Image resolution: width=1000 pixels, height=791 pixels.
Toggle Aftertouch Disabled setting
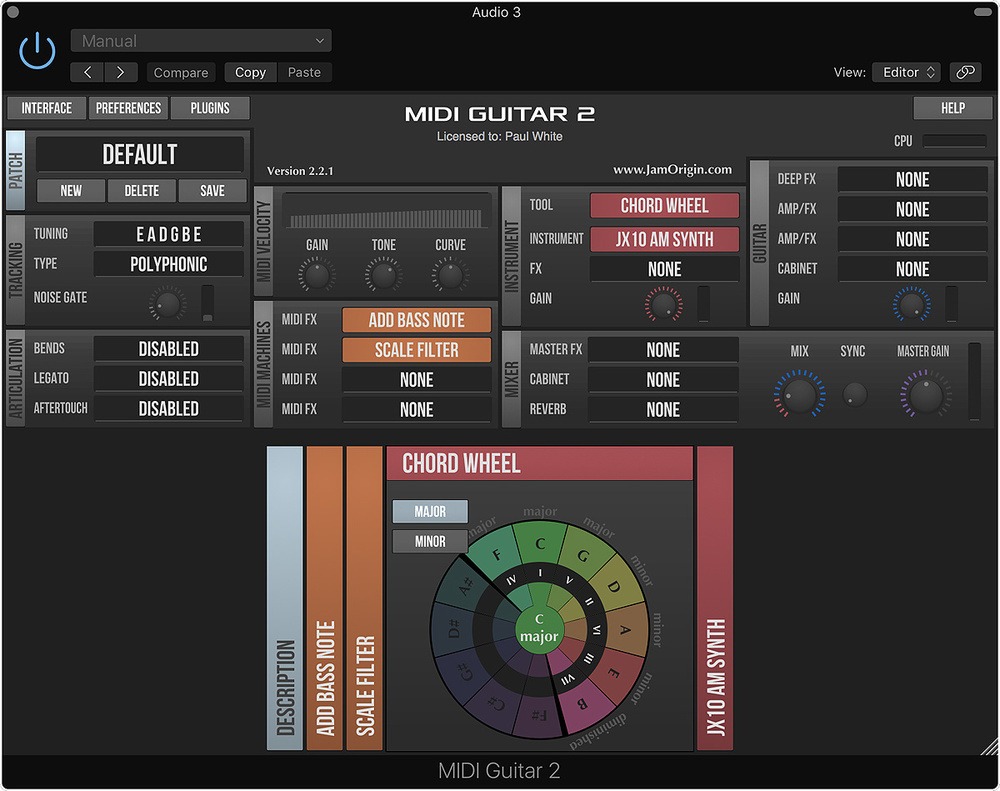[x=168, y=409]
